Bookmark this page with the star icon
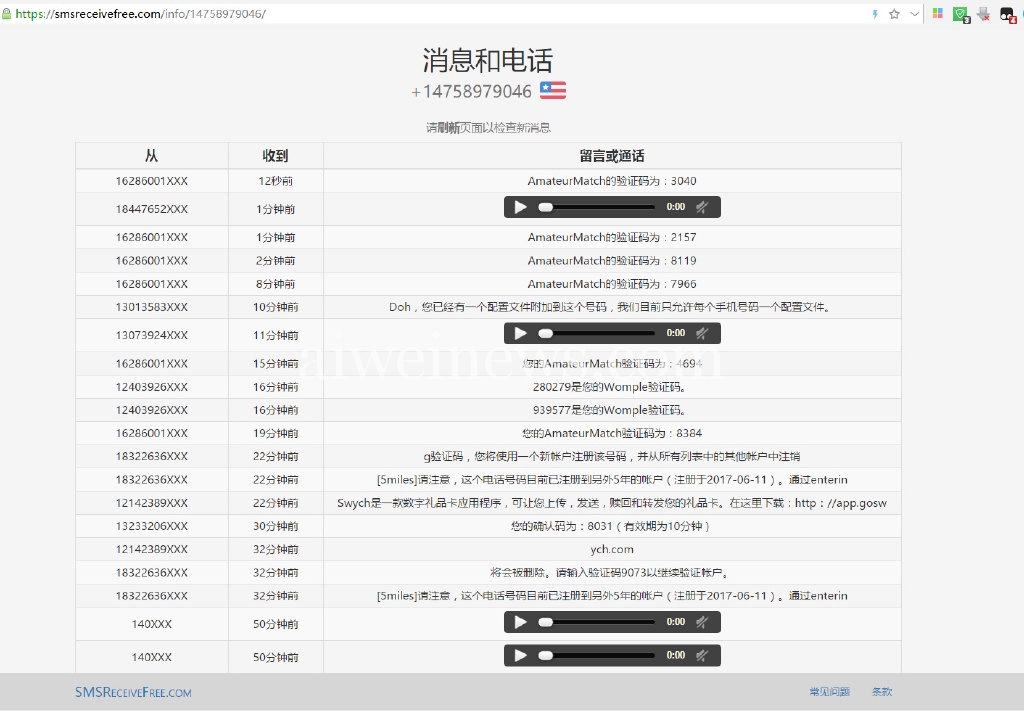1024x711 pixels. (895, 14)
